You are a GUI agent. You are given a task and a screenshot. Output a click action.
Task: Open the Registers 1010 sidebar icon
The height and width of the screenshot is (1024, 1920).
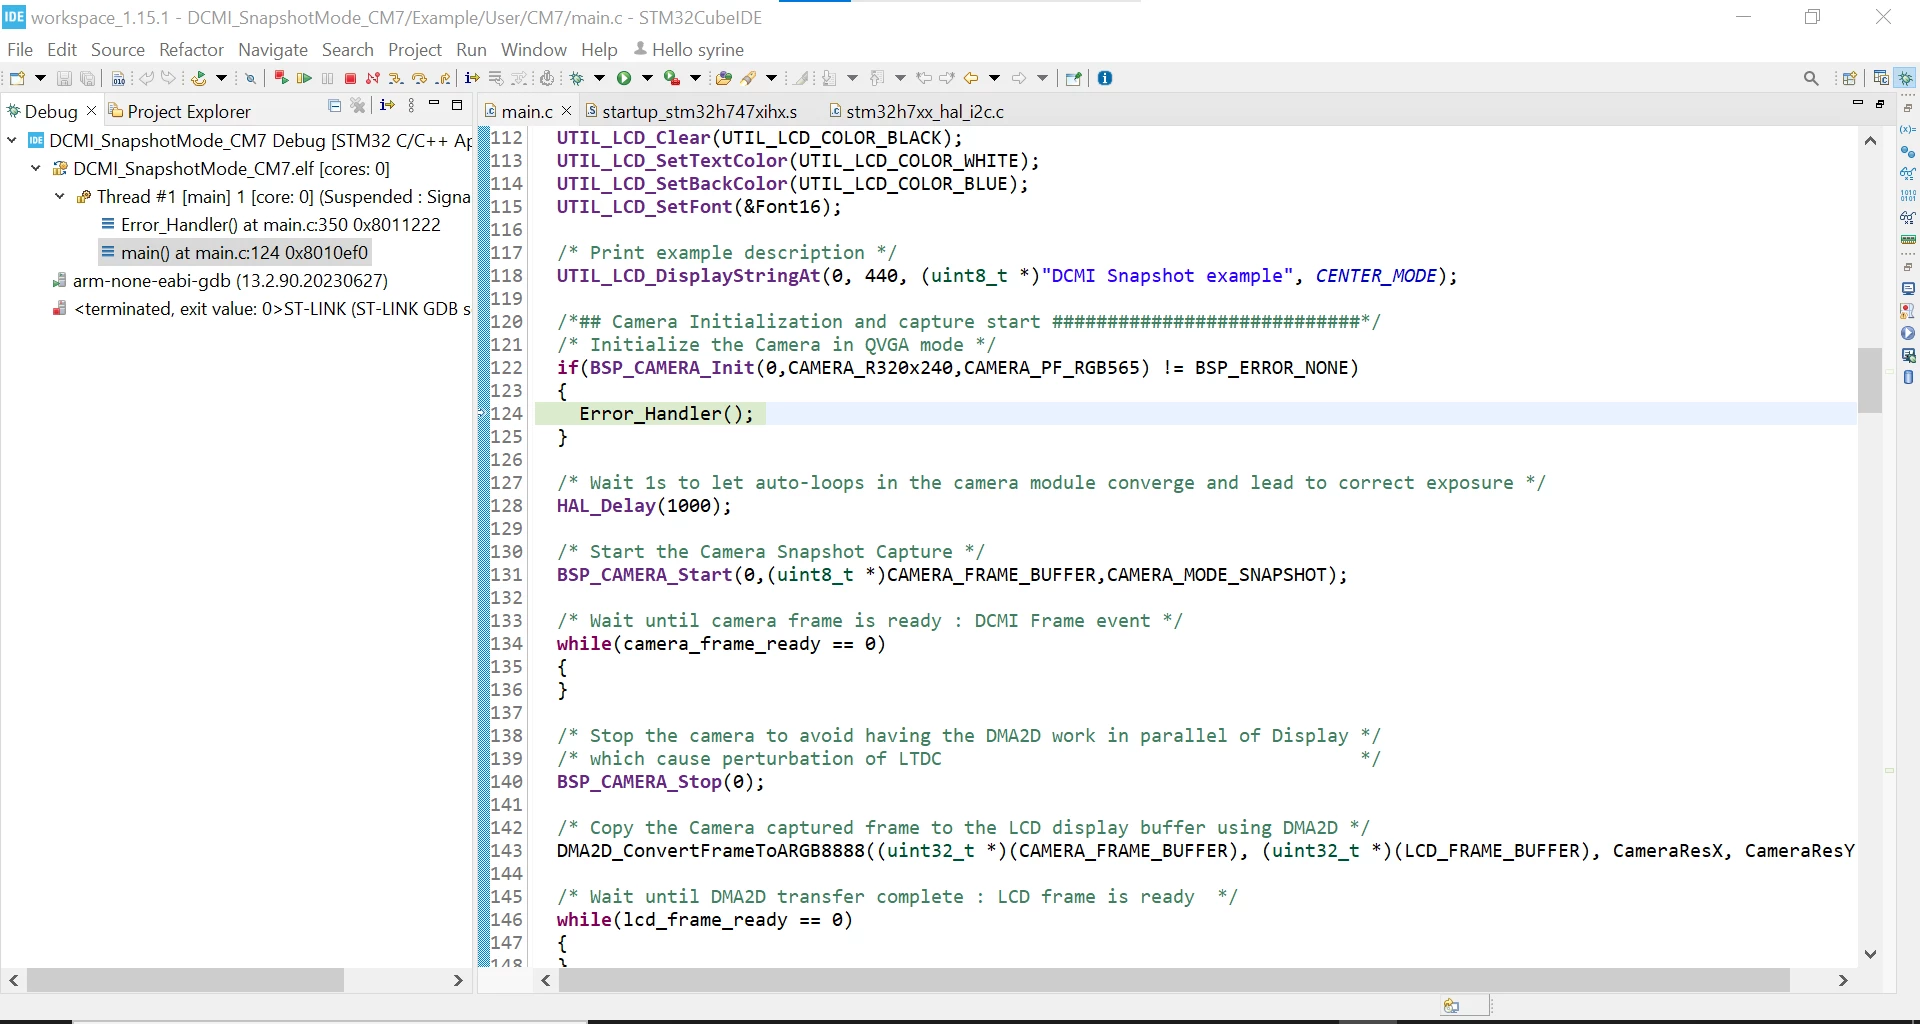click(1908, 195)
